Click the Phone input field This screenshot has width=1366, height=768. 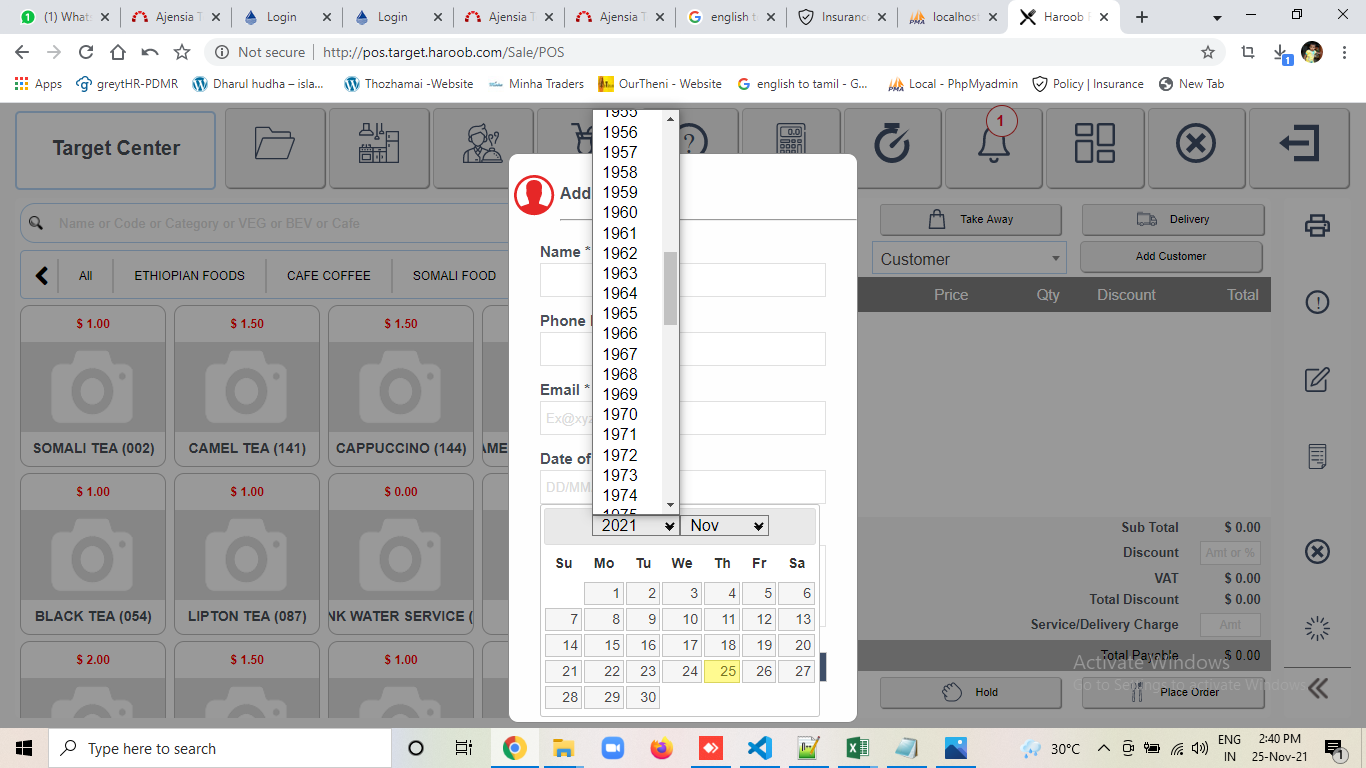click(x=683, y=349)
